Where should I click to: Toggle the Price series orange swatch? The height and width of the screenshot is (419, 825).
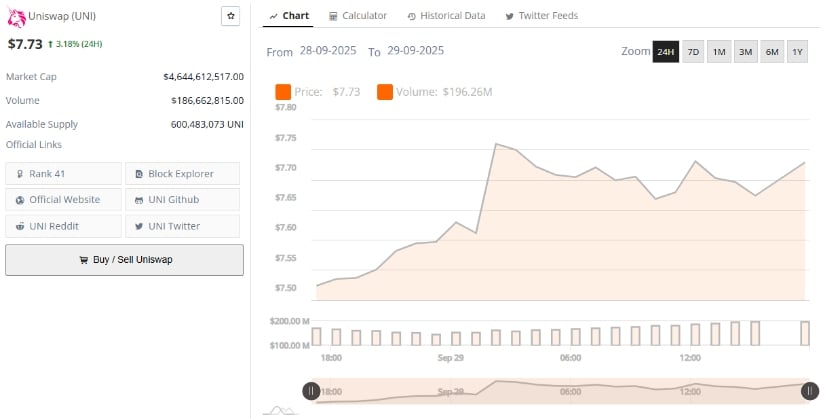coord(283,92)
